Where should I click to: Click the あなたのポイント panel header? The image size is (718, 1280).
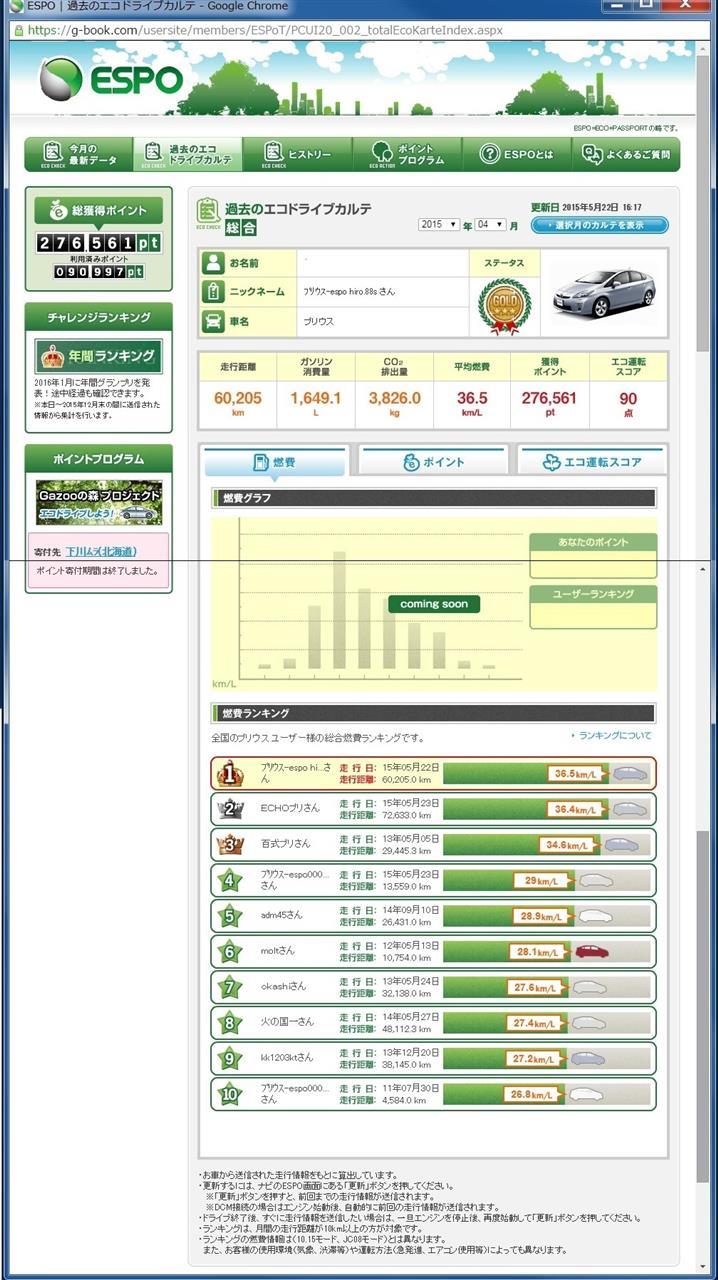click(593, 542)
